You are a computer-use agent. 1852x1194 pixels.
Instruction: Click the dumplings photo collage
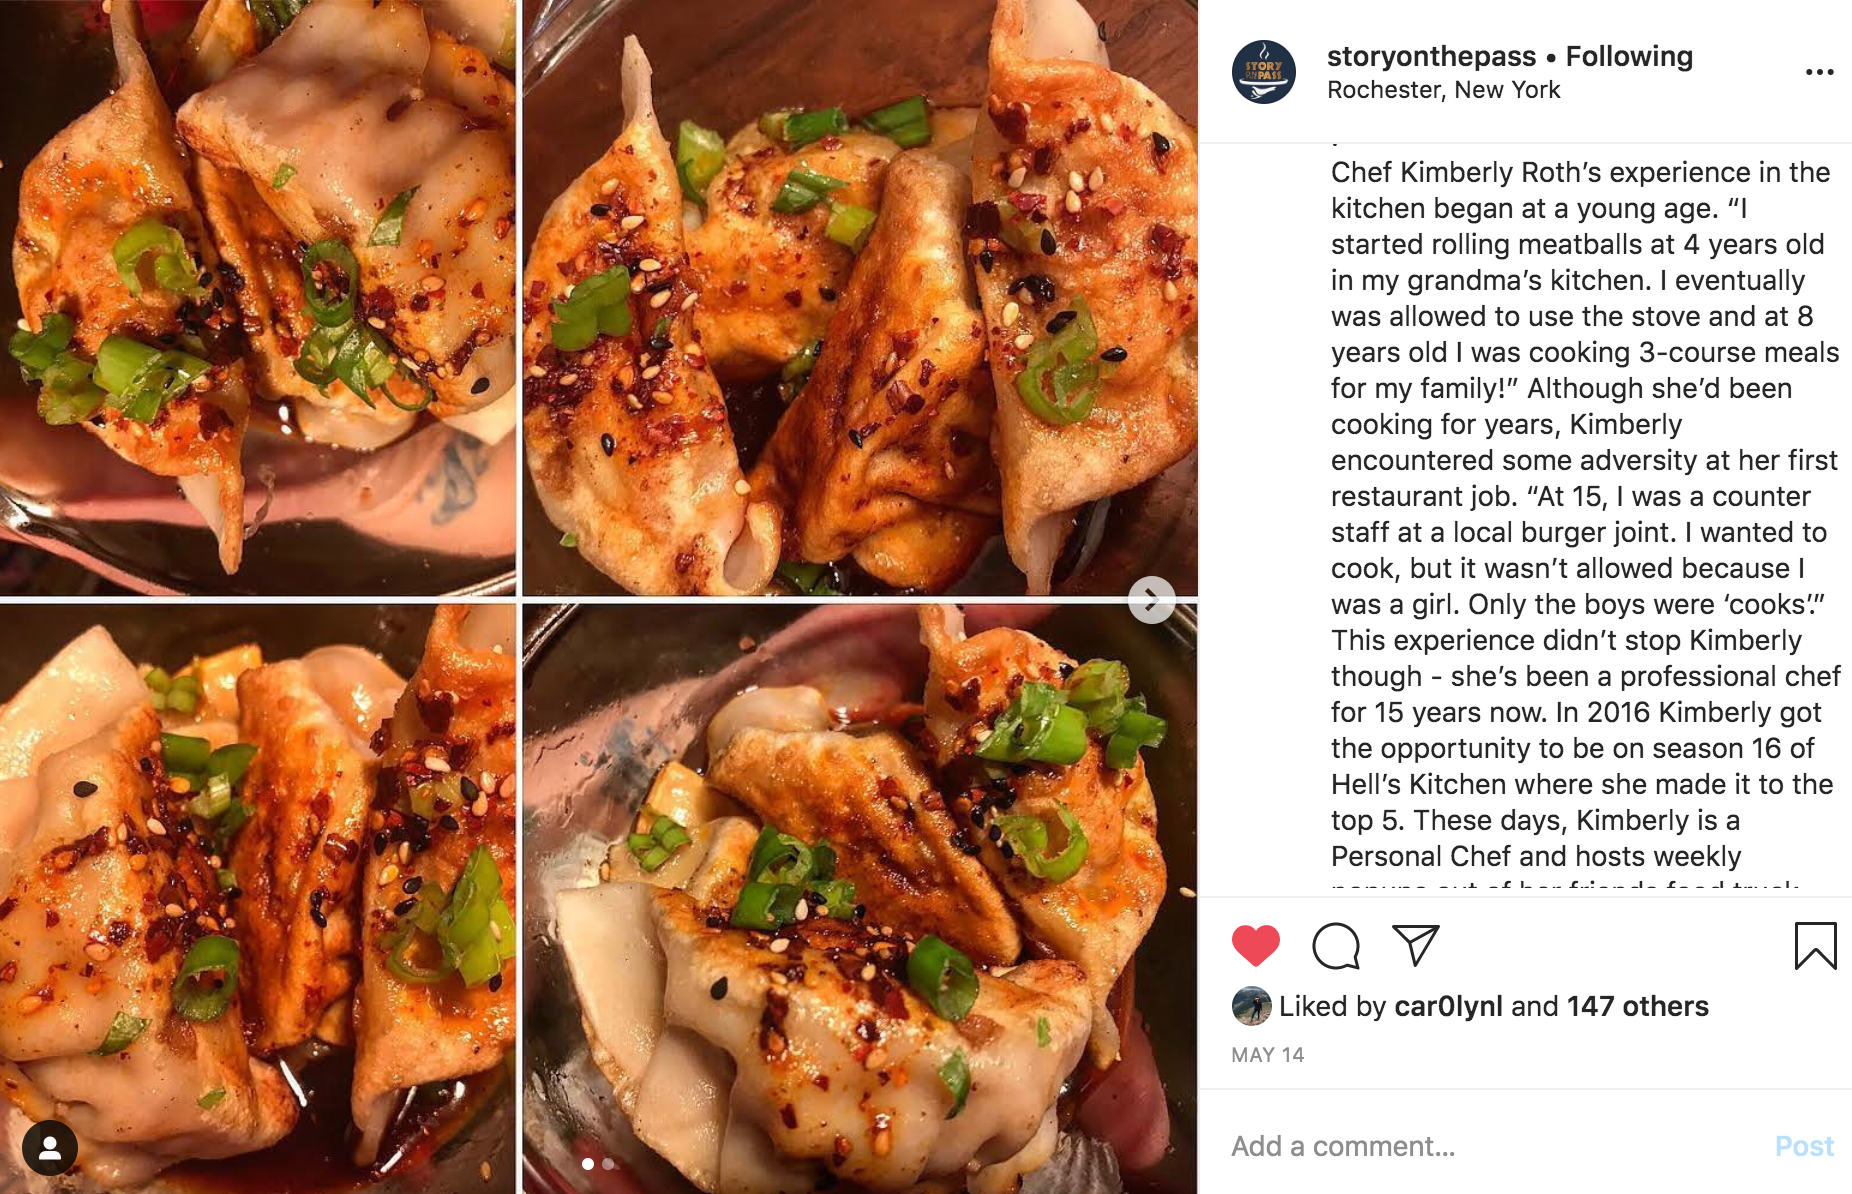coord(598,597)
